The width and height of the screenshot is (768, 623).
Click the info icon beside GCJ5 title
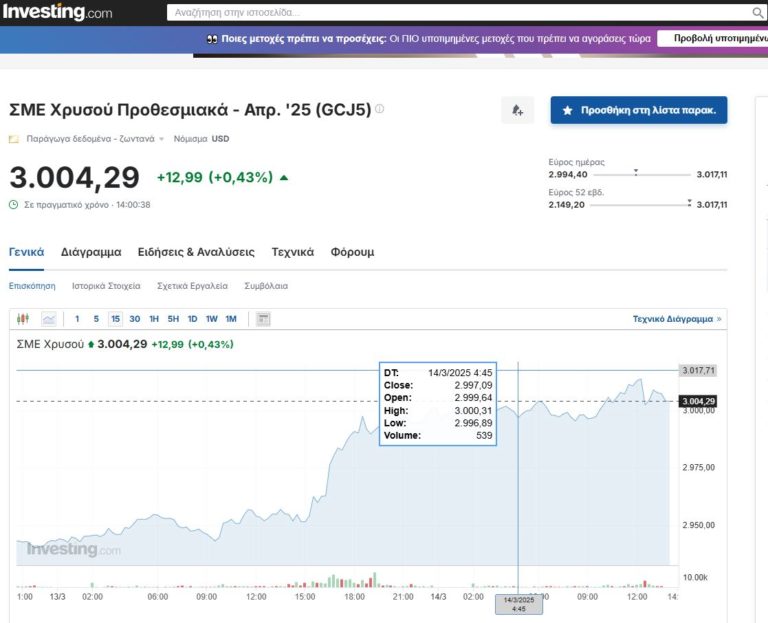379,109
